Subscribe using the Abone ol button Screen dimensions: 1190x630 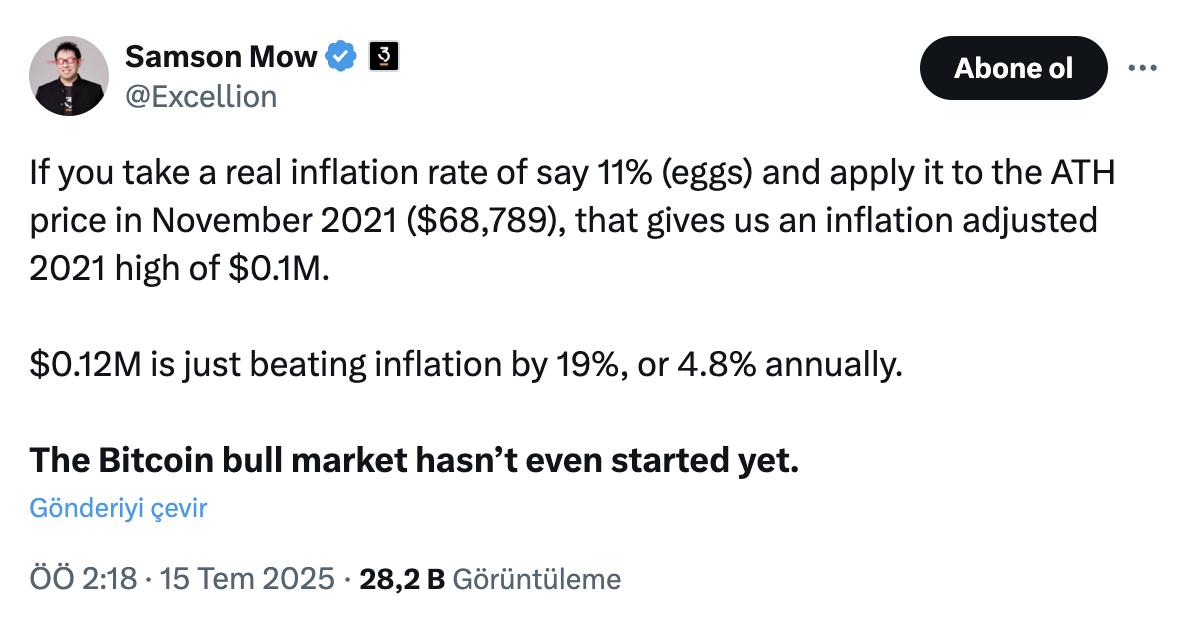(1013, 68)
